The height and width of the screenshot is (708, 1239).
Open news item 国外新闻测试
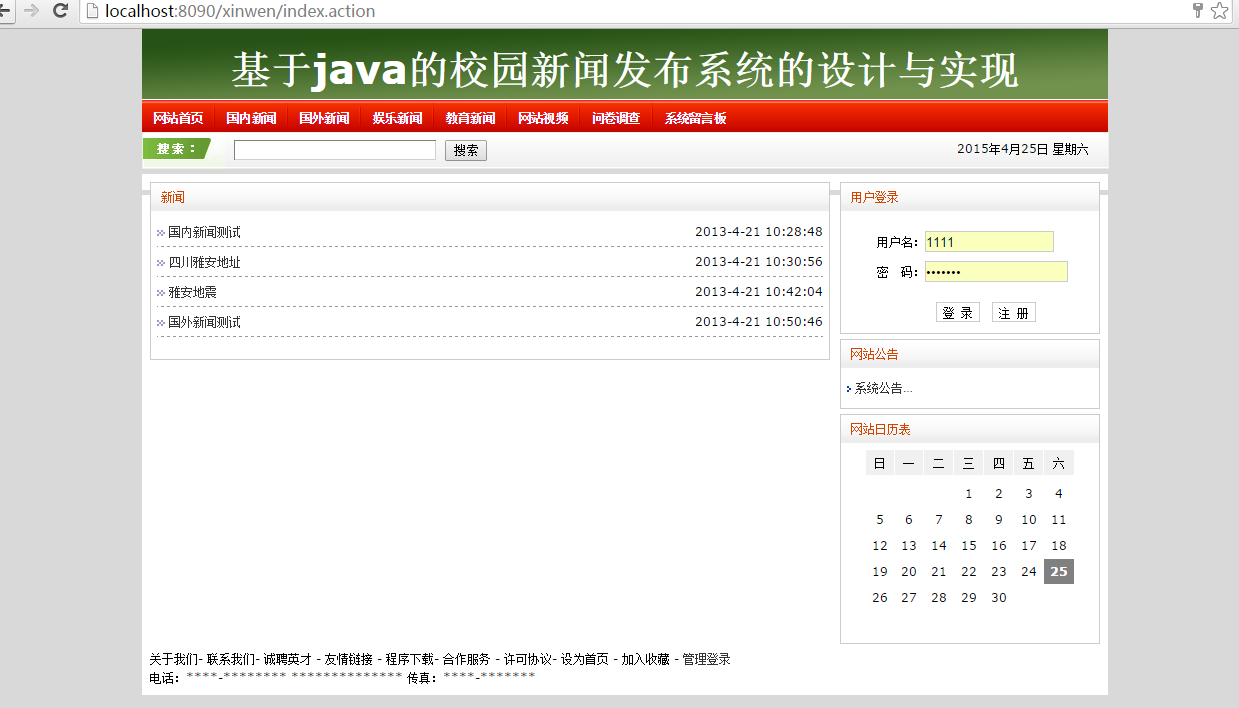point(204,322)
